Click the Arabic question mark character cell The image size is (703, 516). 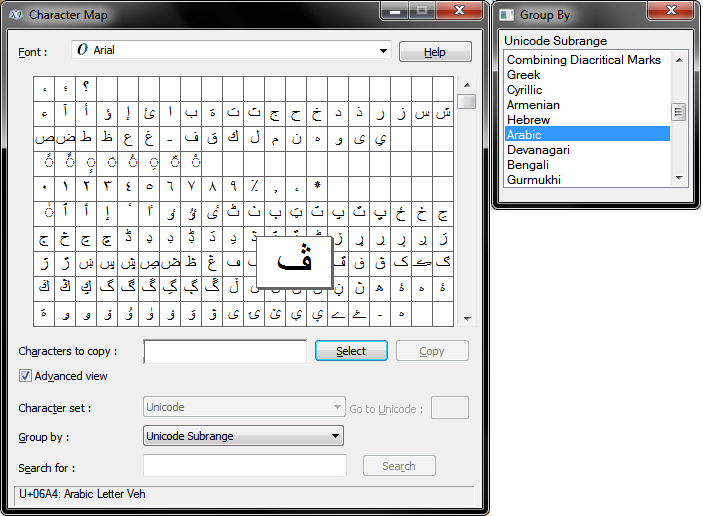pos(86,88)
